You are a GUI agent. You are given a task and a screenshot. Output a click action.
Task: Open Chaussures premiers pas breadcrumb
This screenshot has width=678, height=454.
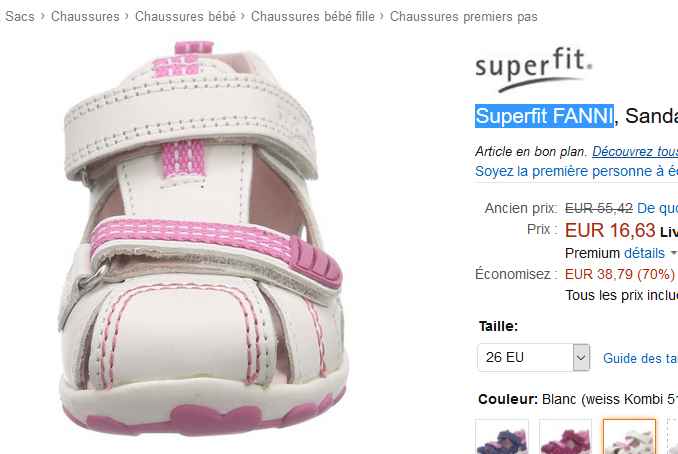[x=464, y=17]
